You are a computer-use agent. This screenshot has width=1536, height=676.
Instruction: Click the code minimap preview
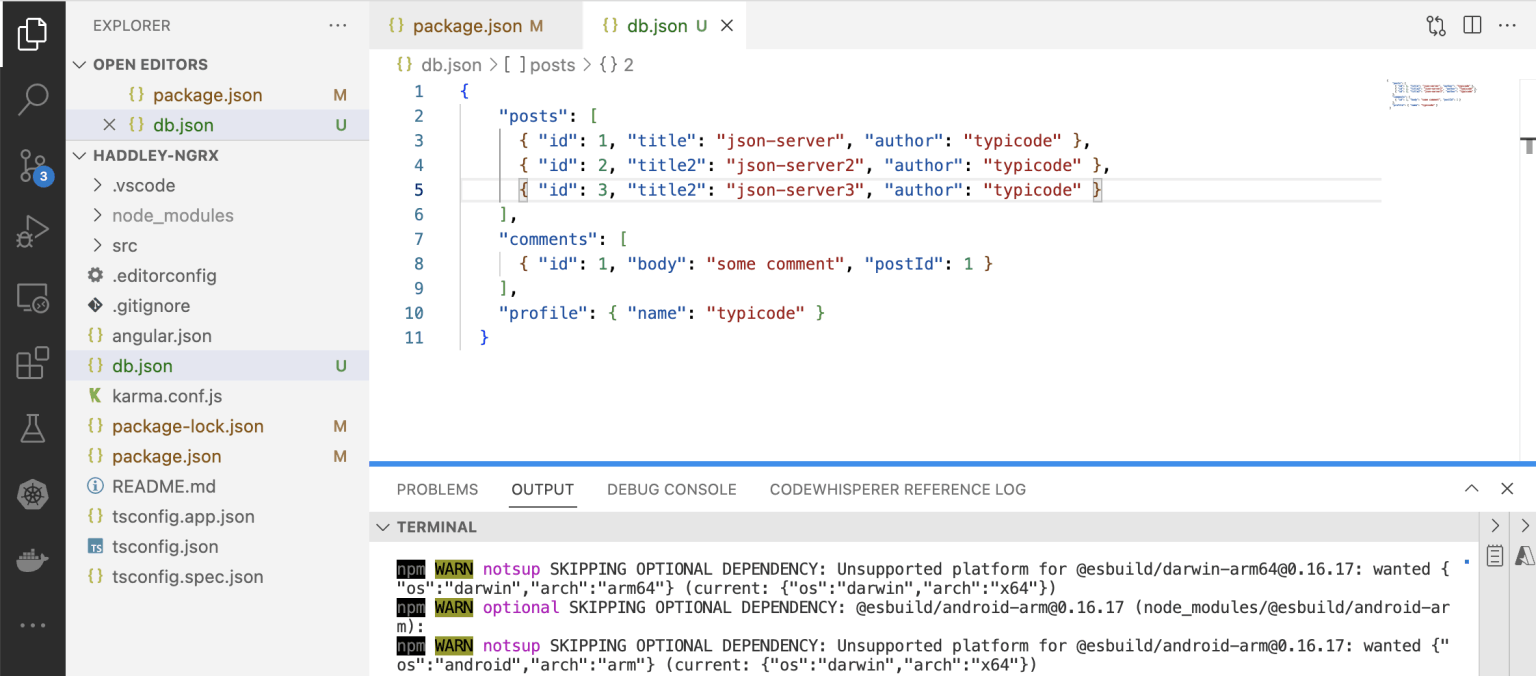pos(1432,94)
